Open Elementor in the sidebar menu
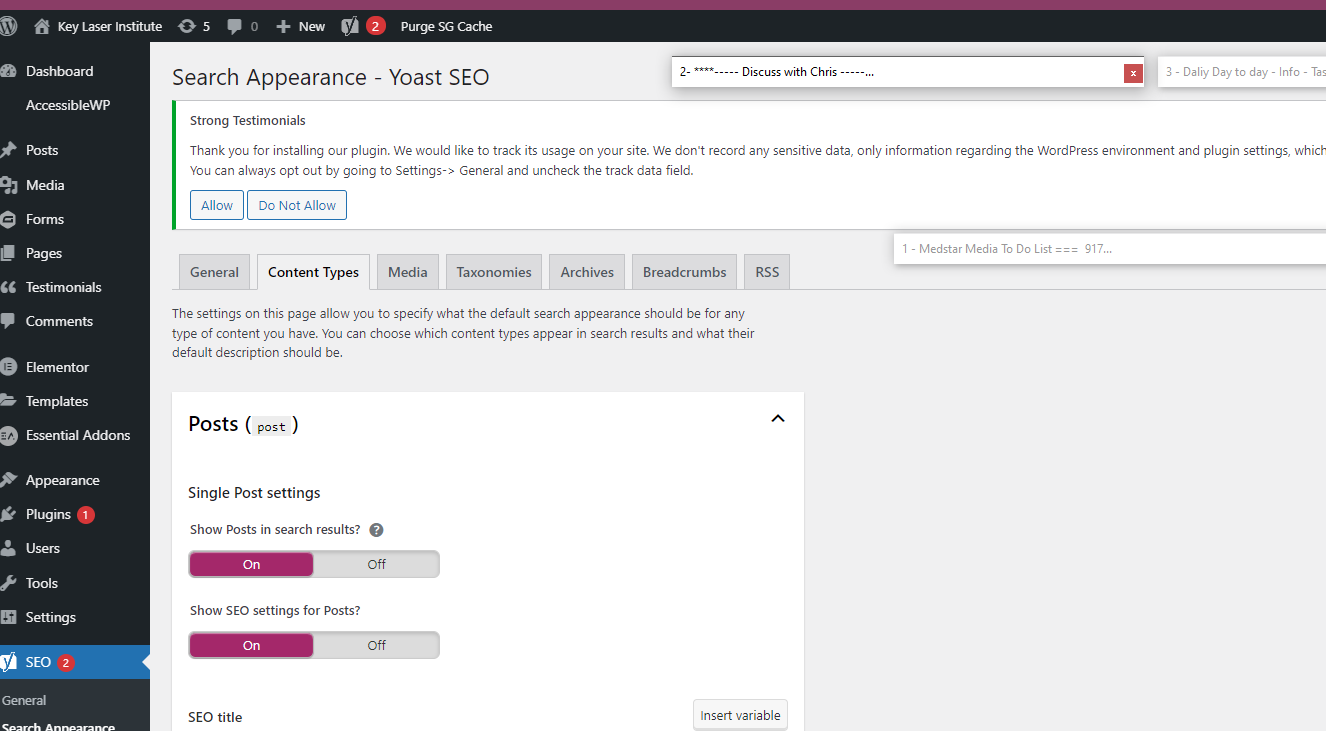Image resolution: width=1326 pixels, height=731 pixels. click(x=57, y=367)
